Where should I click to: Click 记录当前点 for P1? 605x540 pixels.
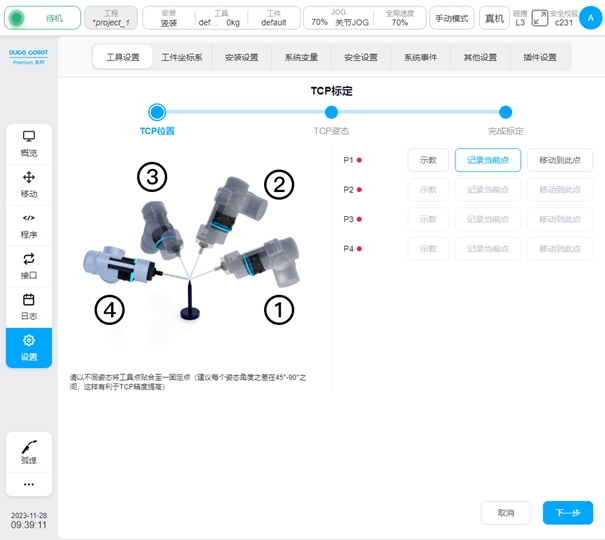pyautogui.click(x=488, y=160)
